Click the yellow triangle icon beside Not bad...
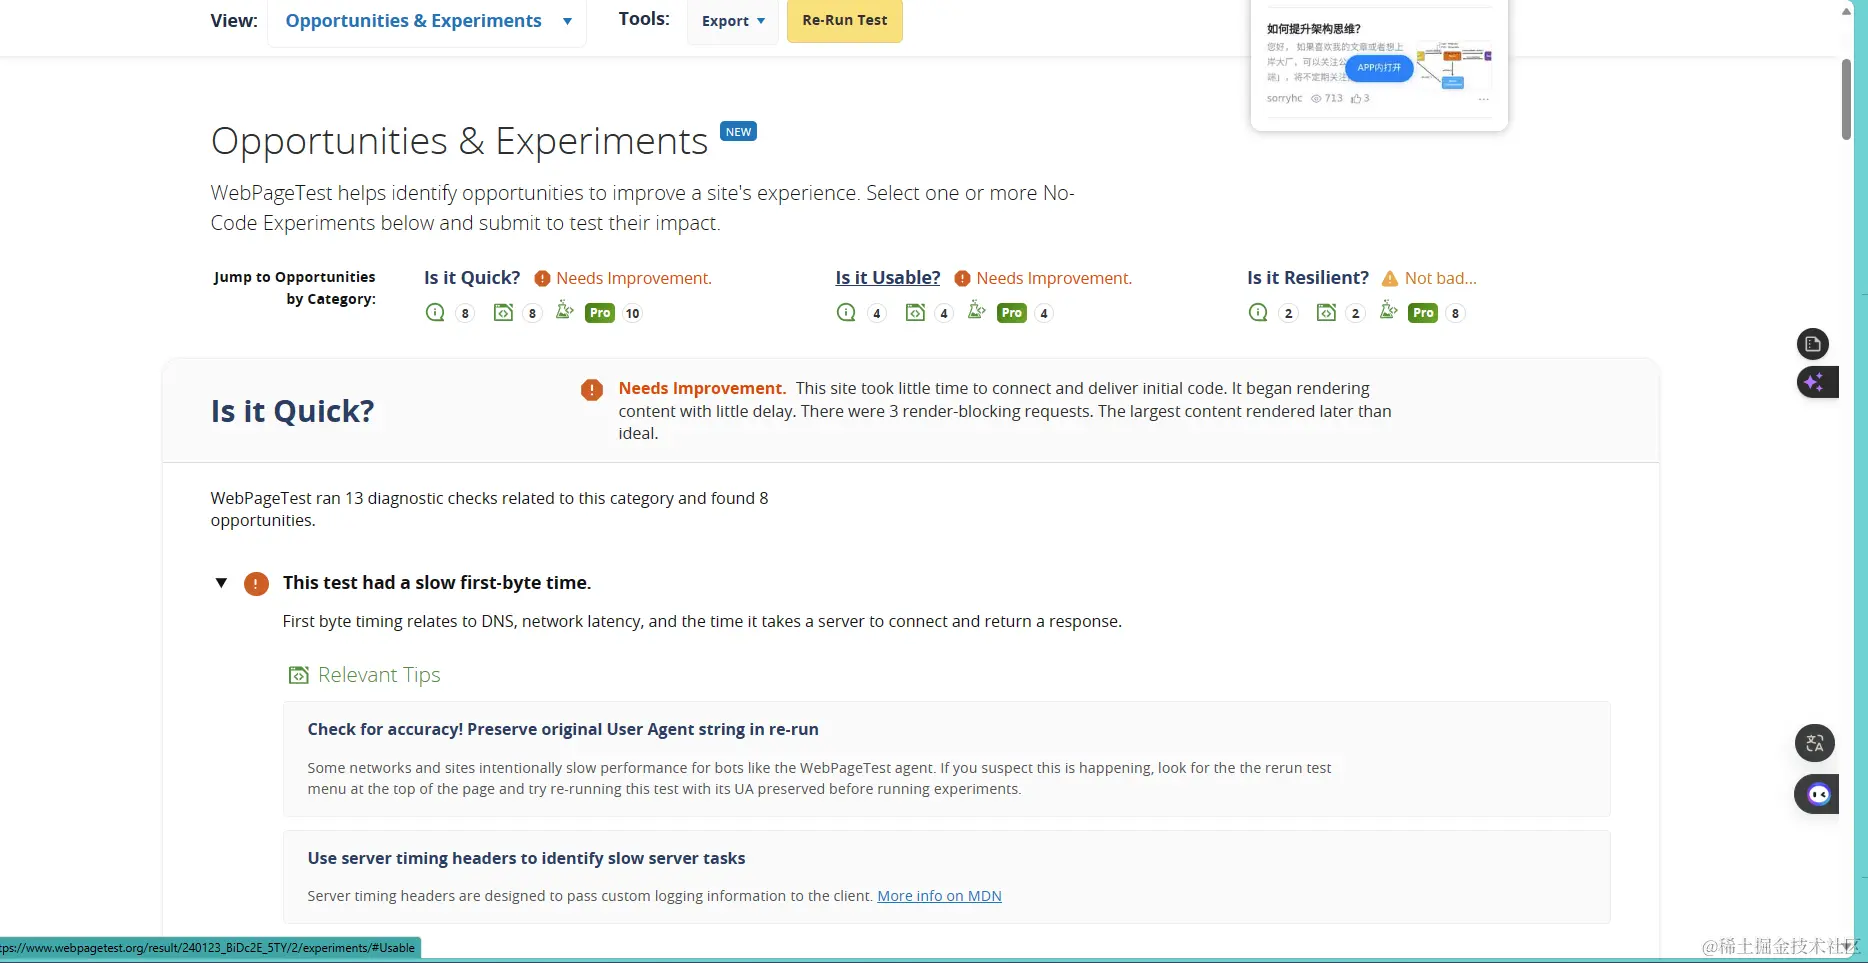This screenshot has width=1868, height=963. (1390, 279)
